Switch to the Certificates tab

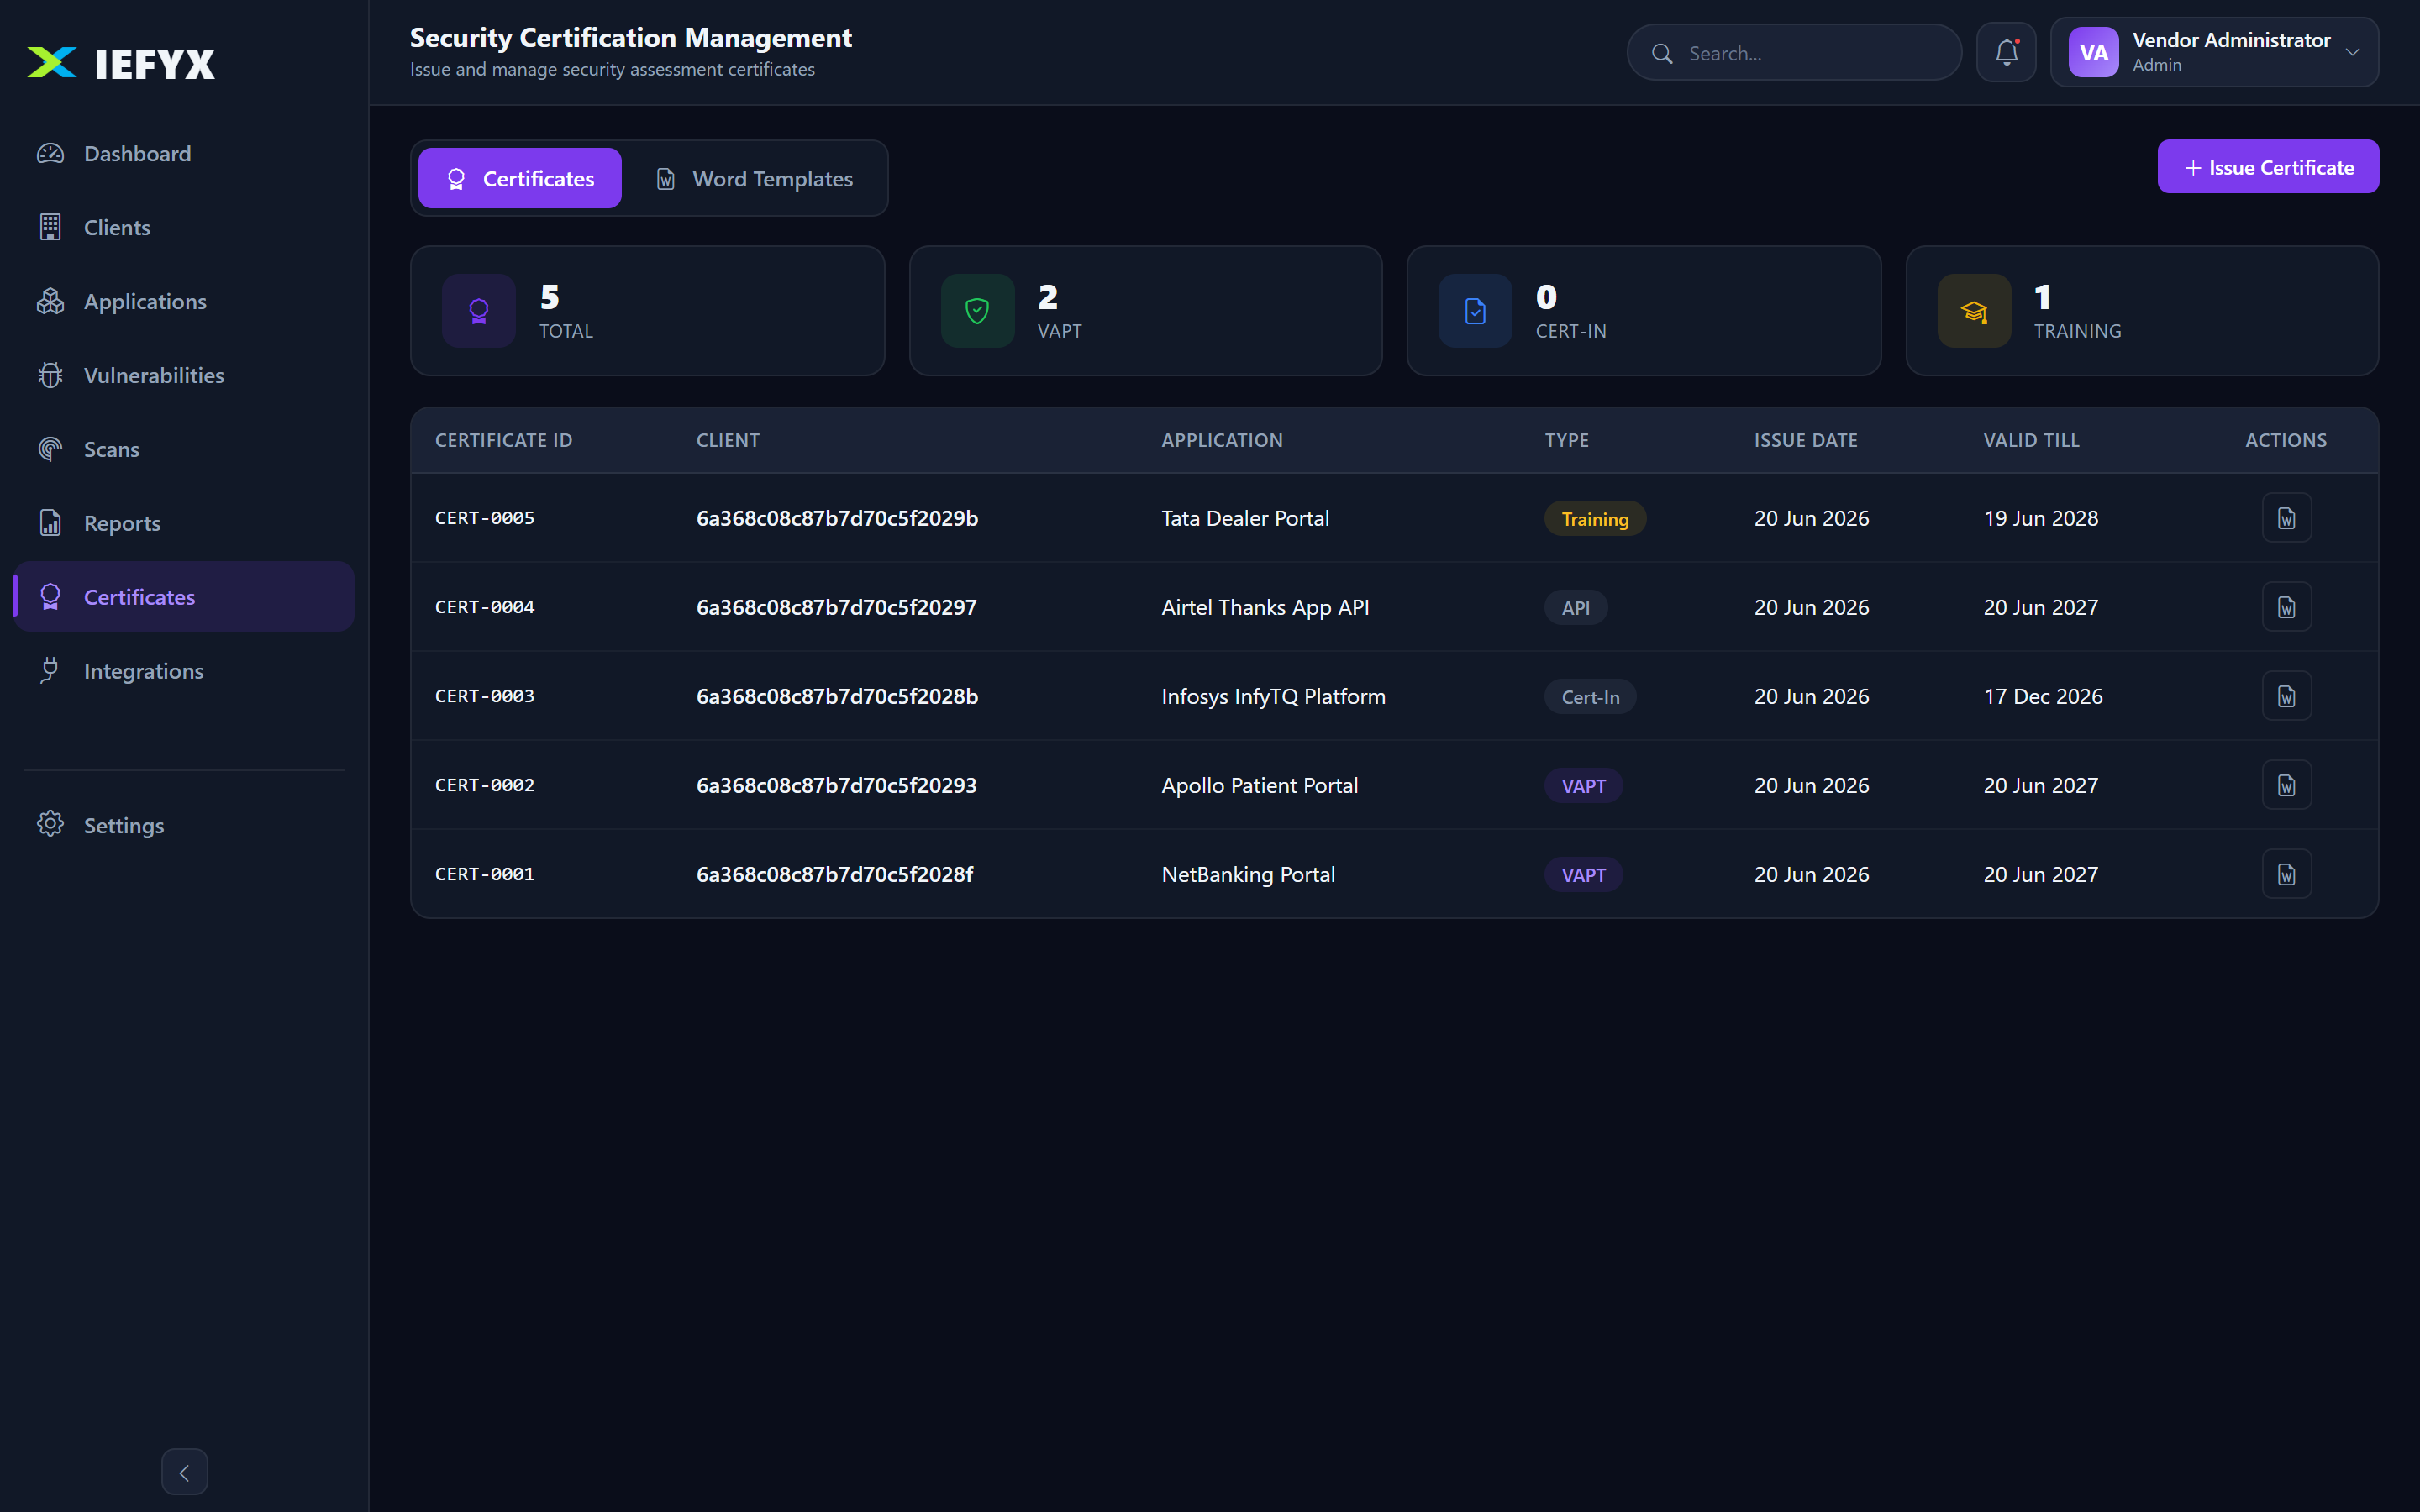(520, 178)
